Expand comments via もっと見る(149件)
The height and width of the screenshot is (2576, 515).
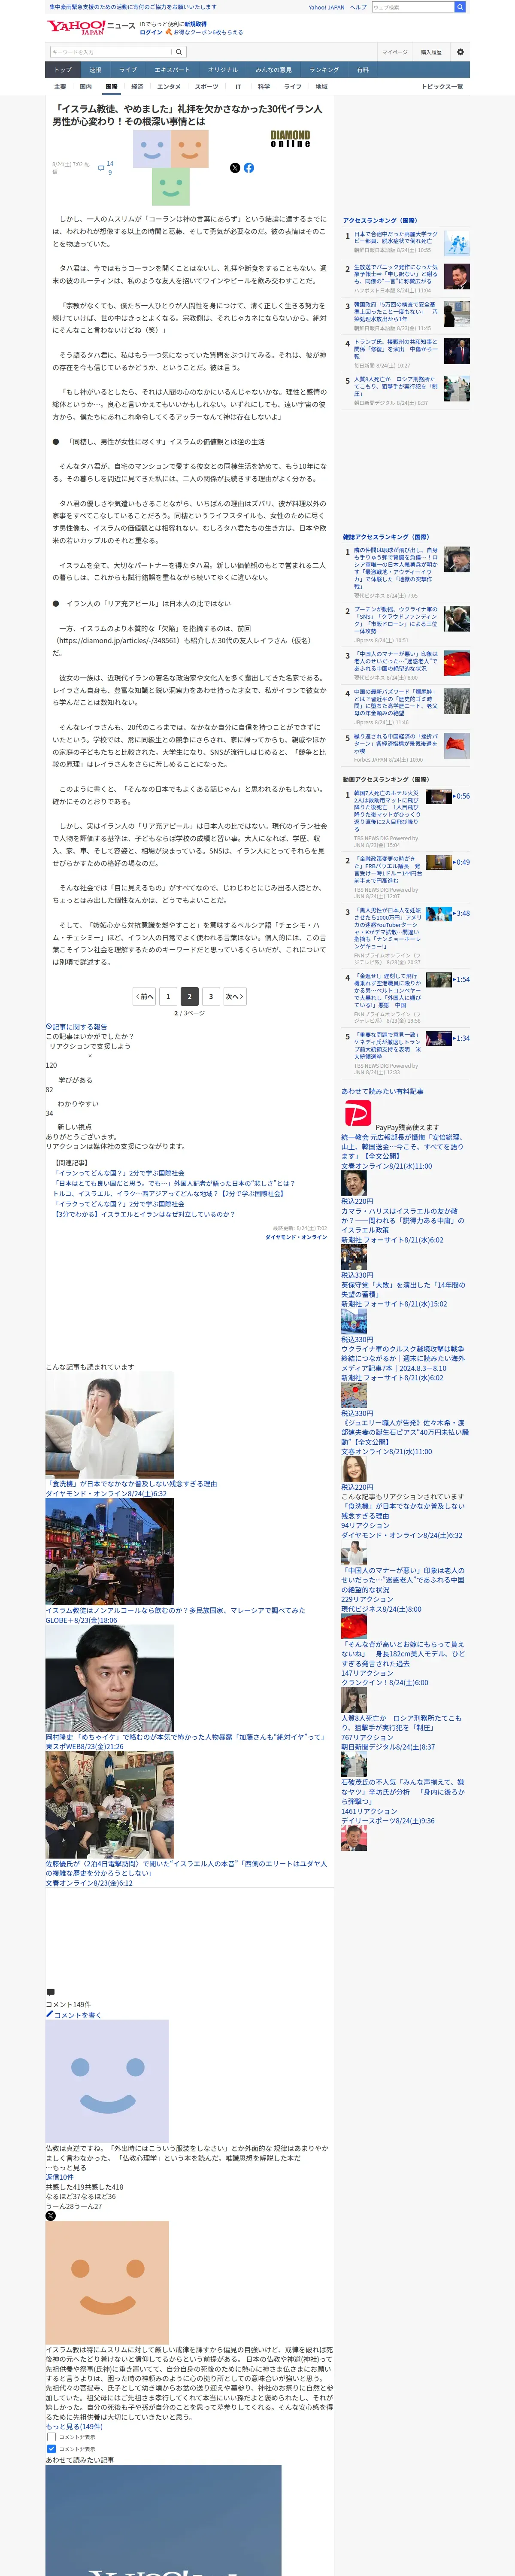tap(74, 2426)
